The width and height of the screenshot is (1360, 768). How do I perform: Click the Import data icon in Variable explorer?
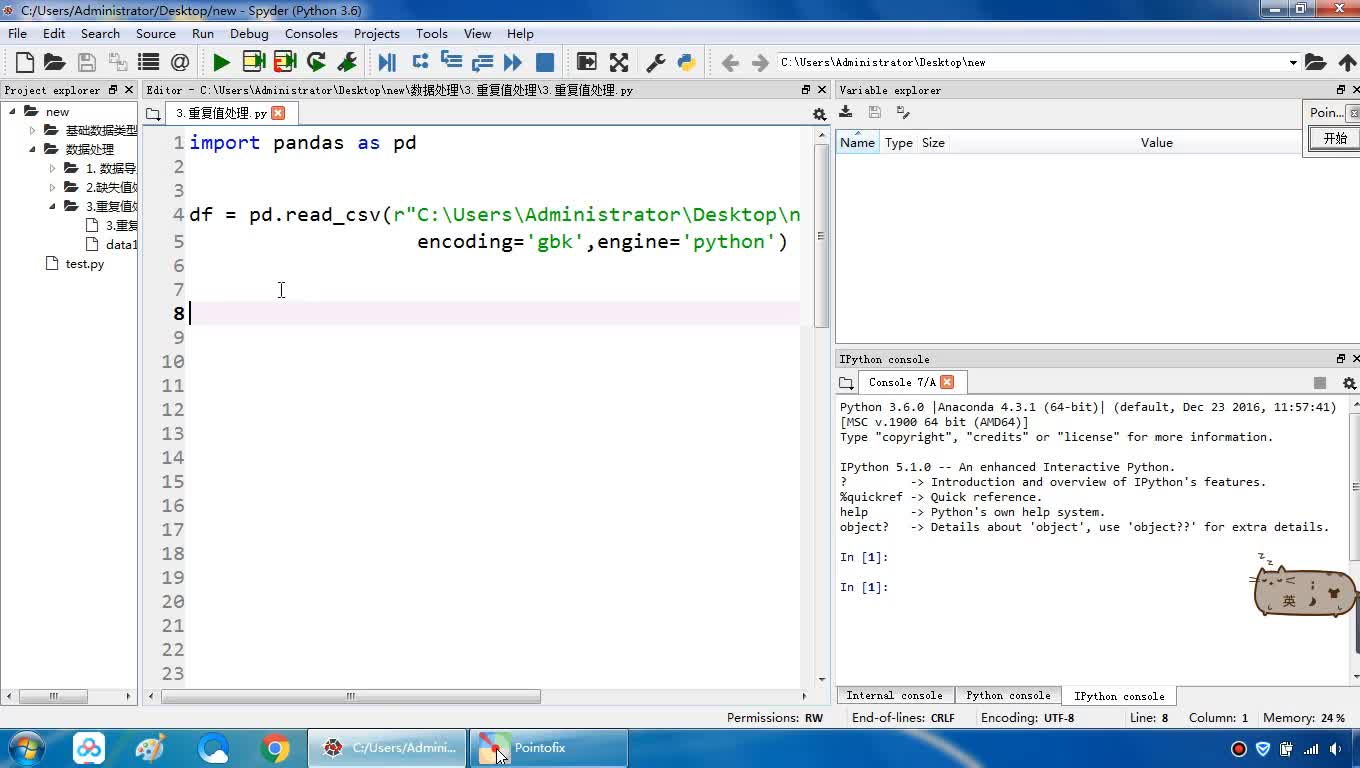[x=846, y=112]
